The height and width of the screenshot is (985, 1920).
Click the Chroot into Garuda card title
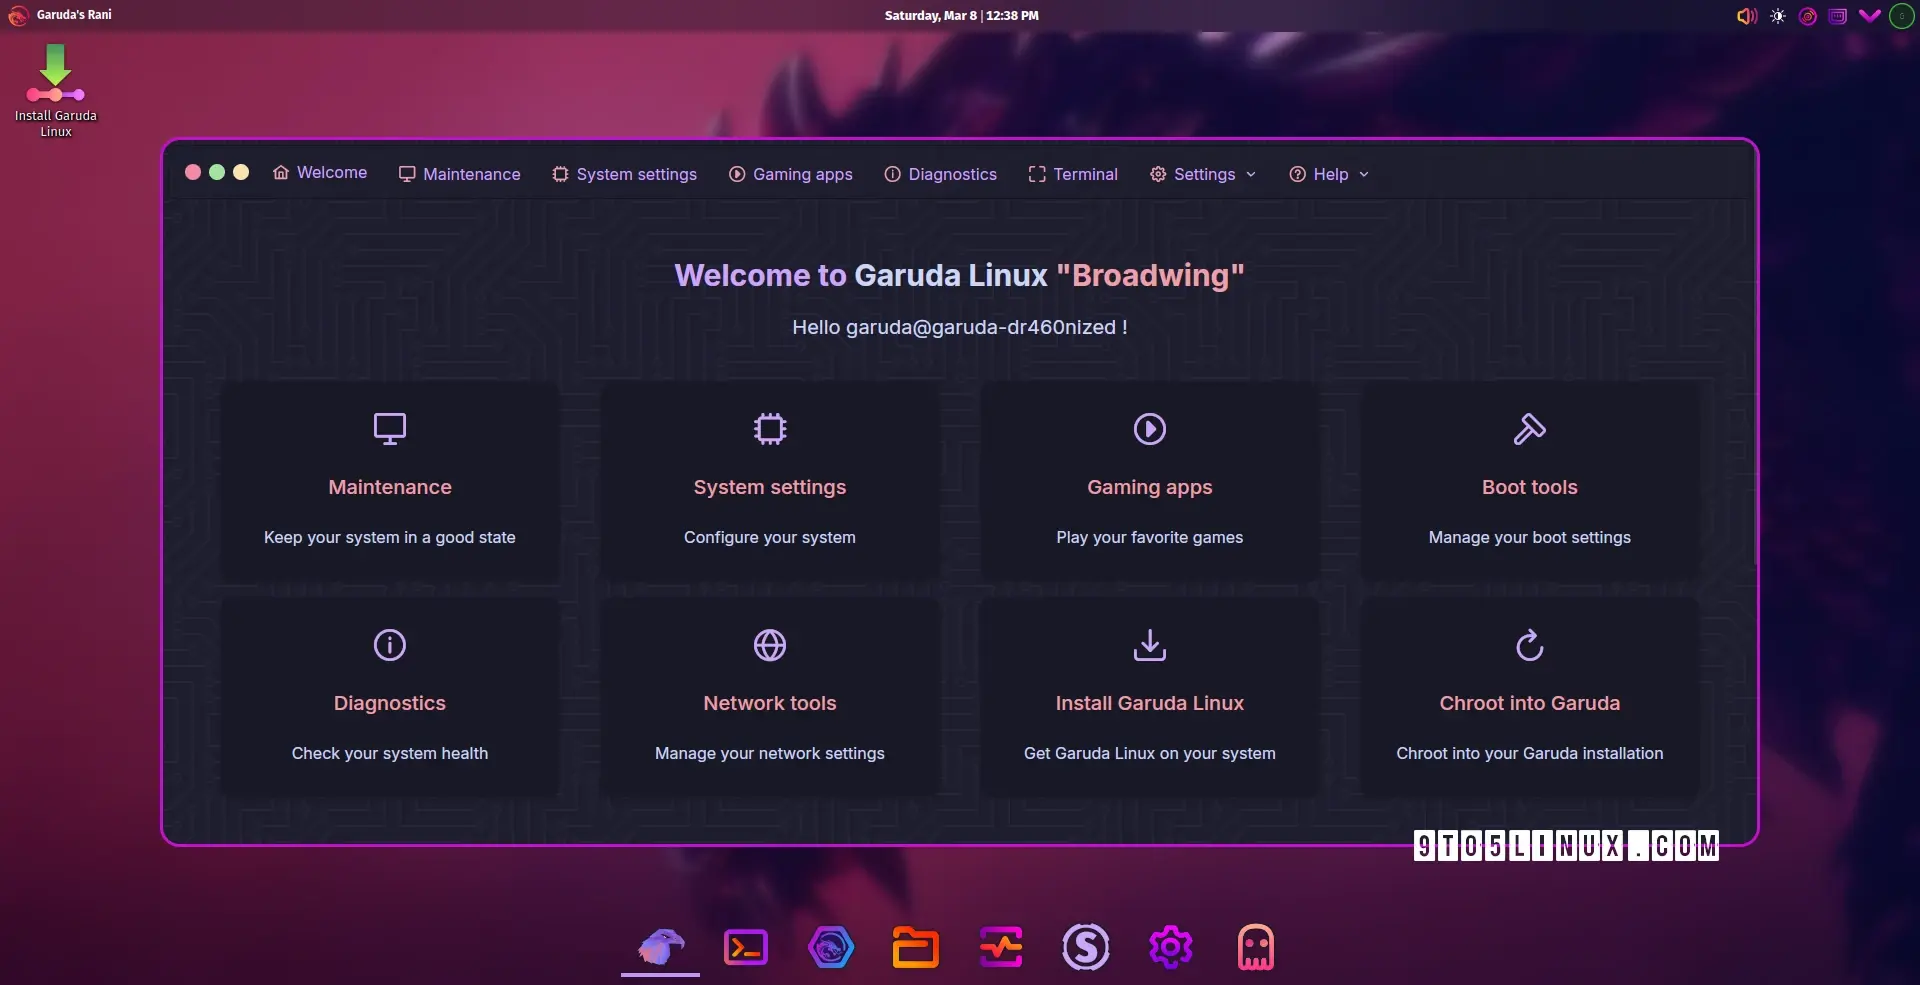[x=1530, y=703]
